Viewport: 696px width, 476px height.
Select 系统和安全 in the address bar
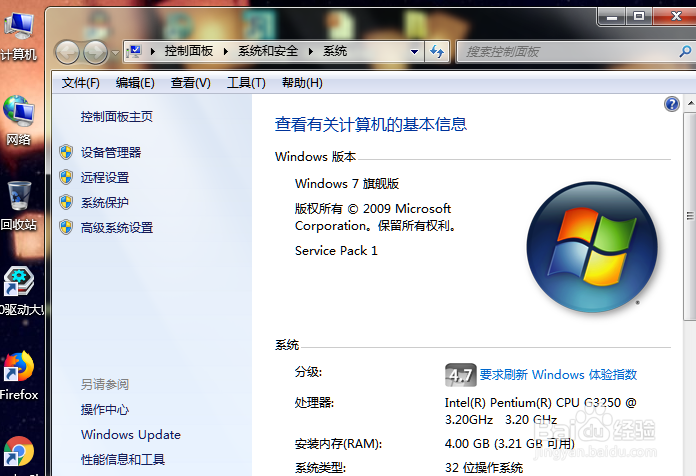click(268, 51)
